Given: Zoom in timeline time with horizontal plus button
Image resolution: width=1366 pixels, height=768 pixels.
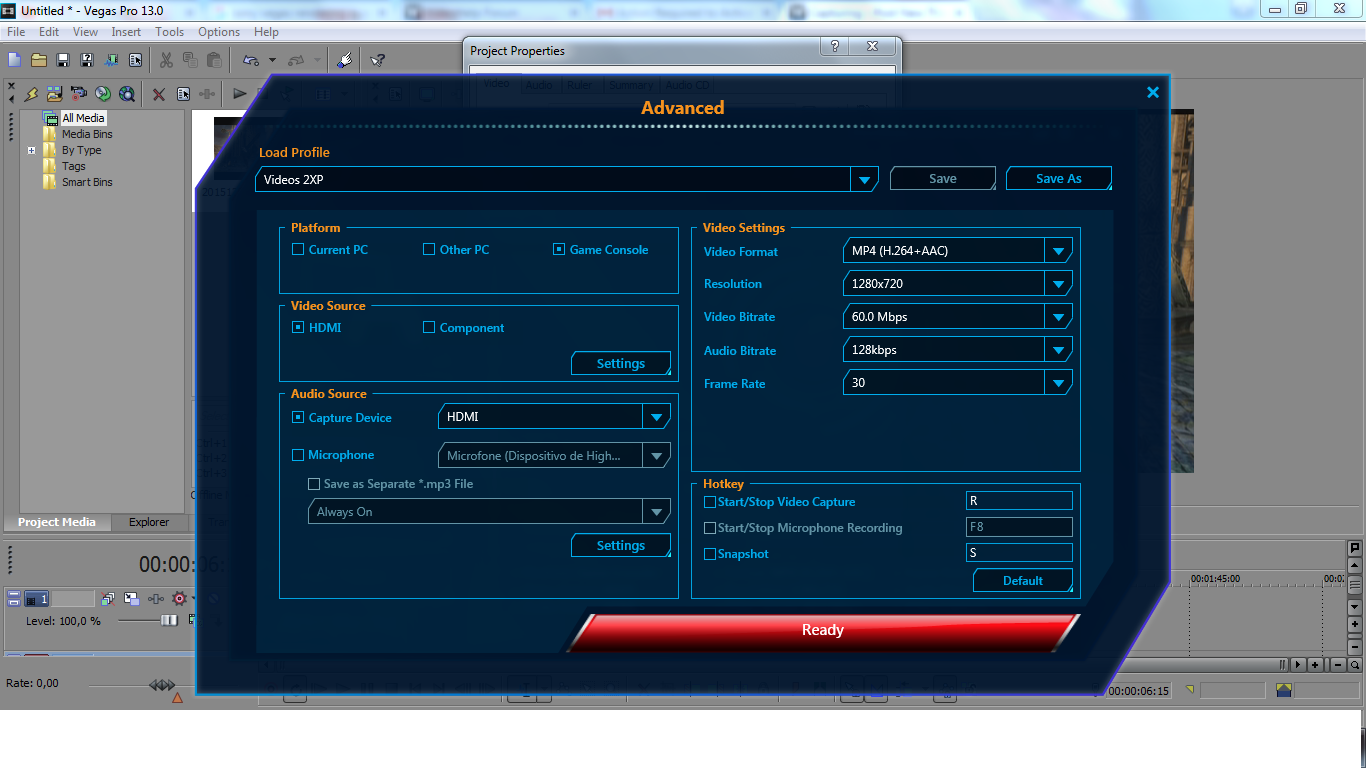Looking at the screenshot, I should pyautogui.click(x=1316, y=664).
